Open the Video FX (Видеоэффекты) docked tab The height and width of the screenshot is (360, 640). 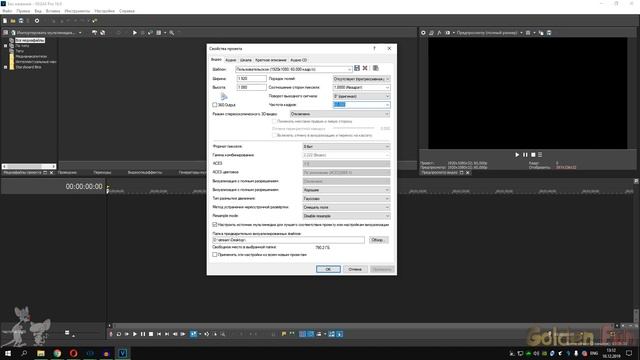point(144,173)
